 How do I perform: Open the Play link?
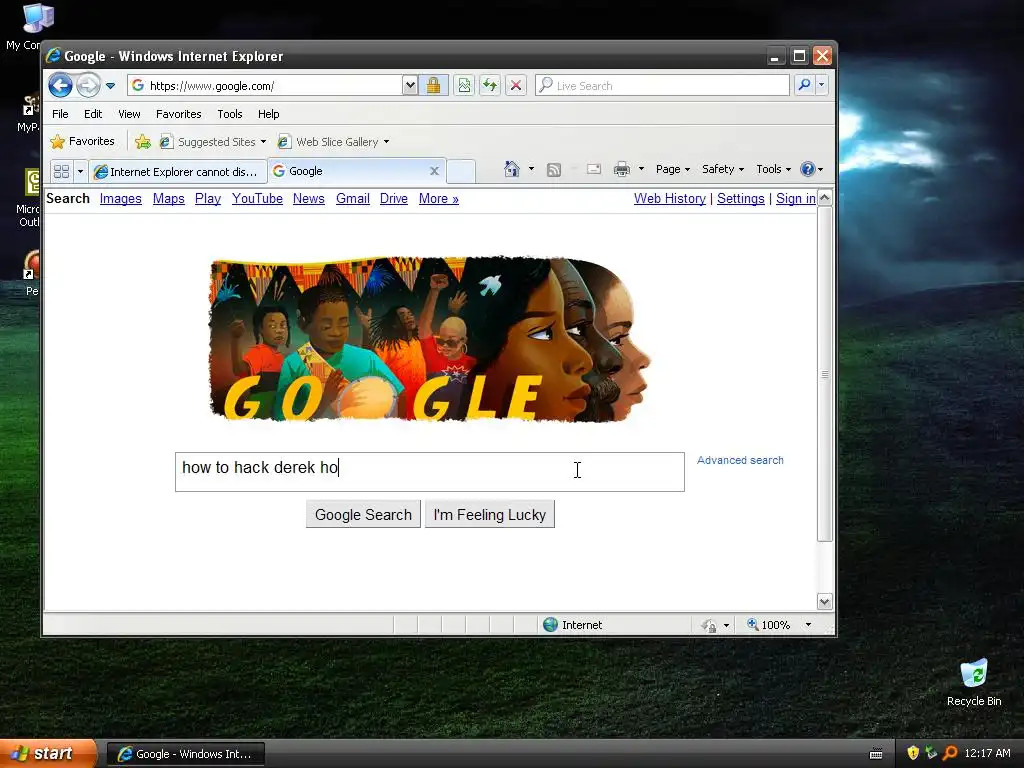(x=208, y=199)
